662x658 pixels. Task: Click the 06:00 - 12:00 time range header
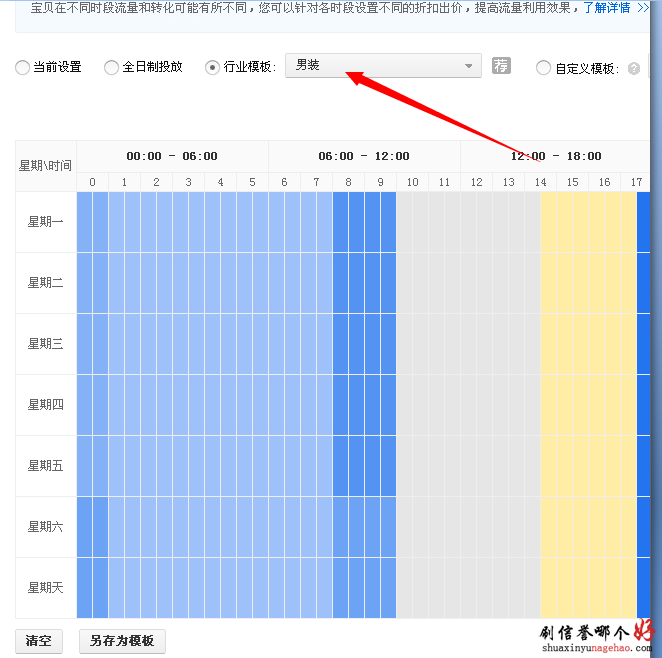click(364, 156)
